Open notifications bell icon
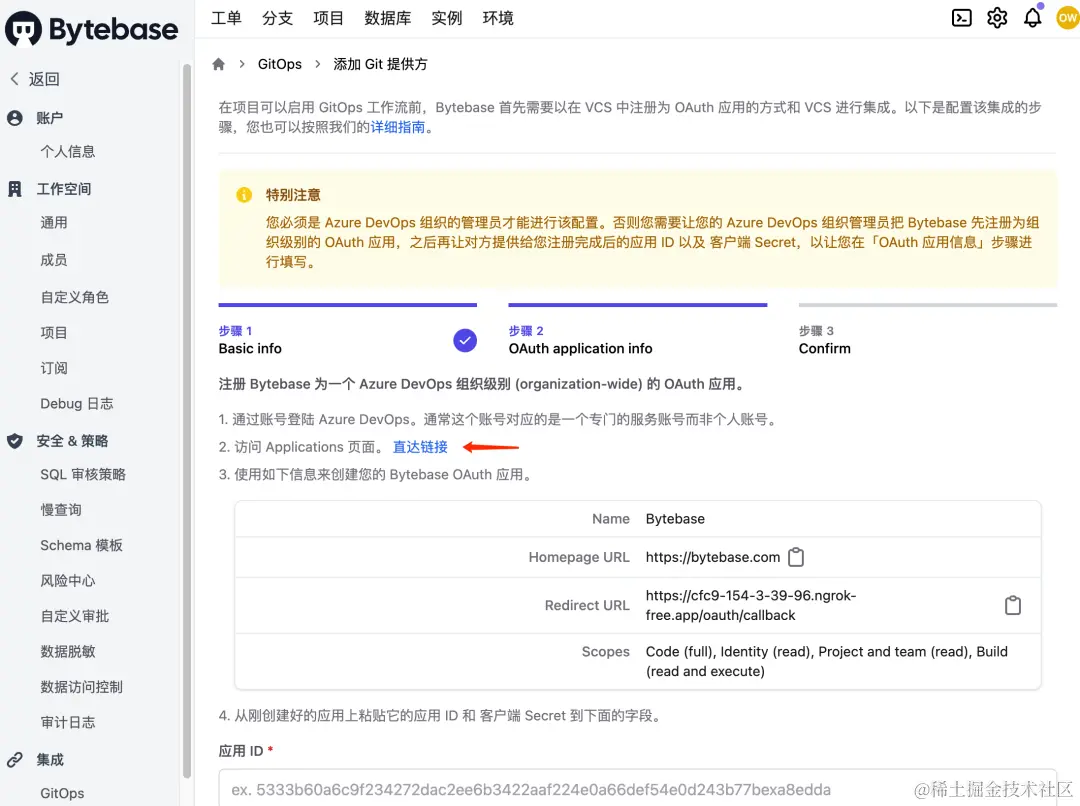The width and height of the screenshot is (1080, 806). (1032, 18)
